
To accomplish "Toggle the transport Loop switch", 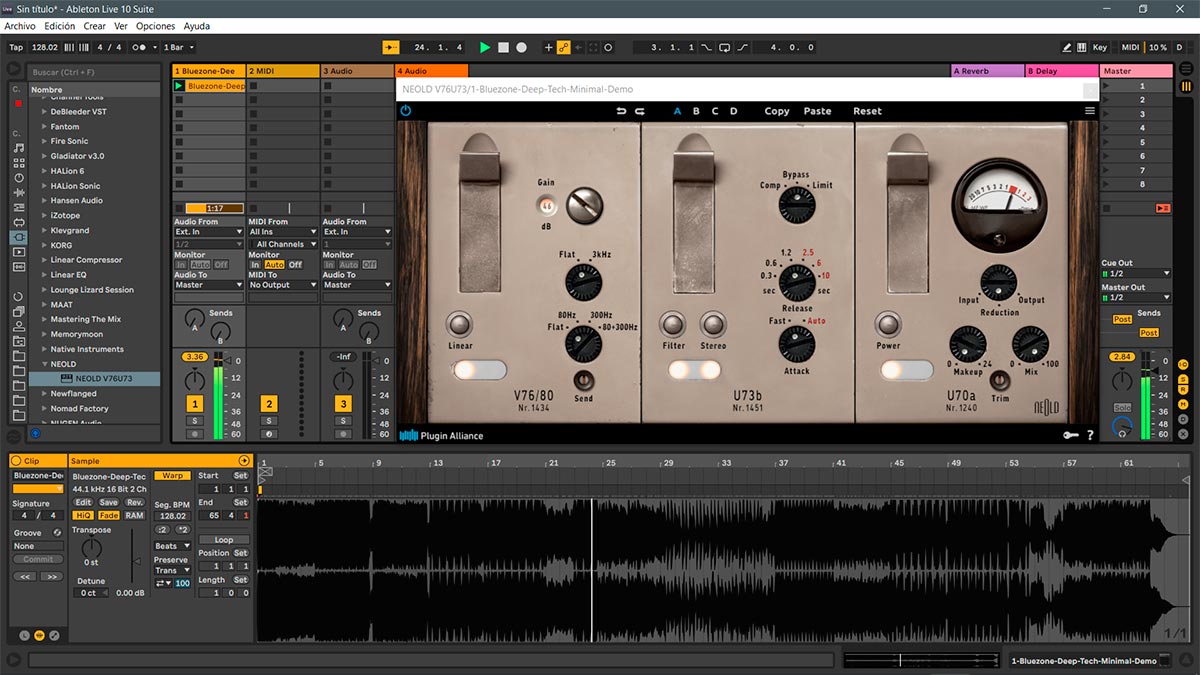I will tap(725, 47).
